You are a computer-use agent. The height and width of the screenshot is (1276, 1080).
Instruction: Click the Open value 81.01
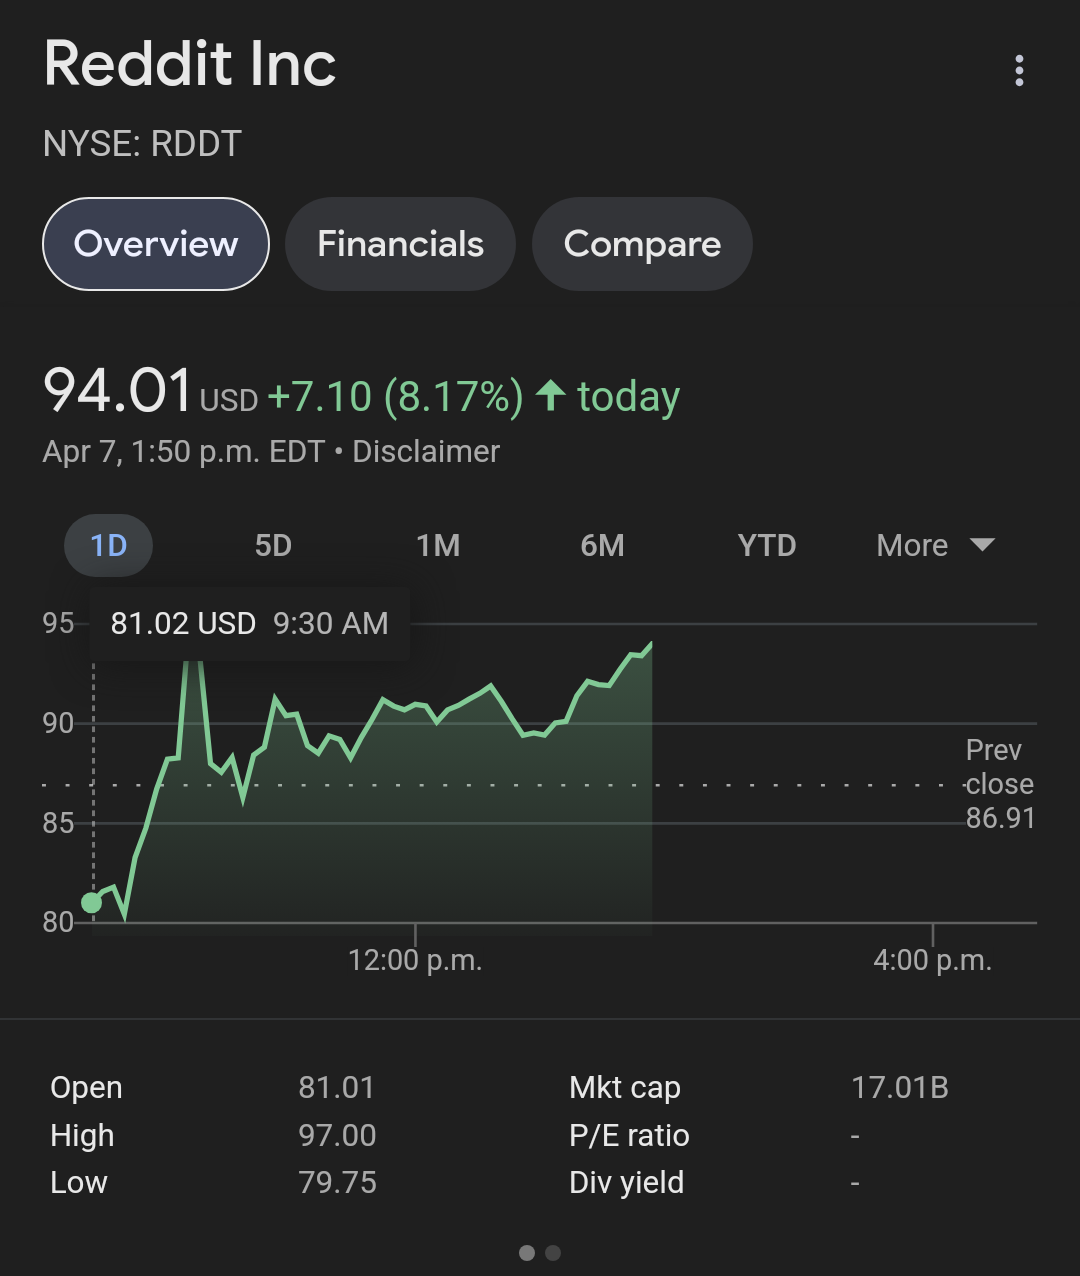pyautogui.click(x=336, y=1087)
